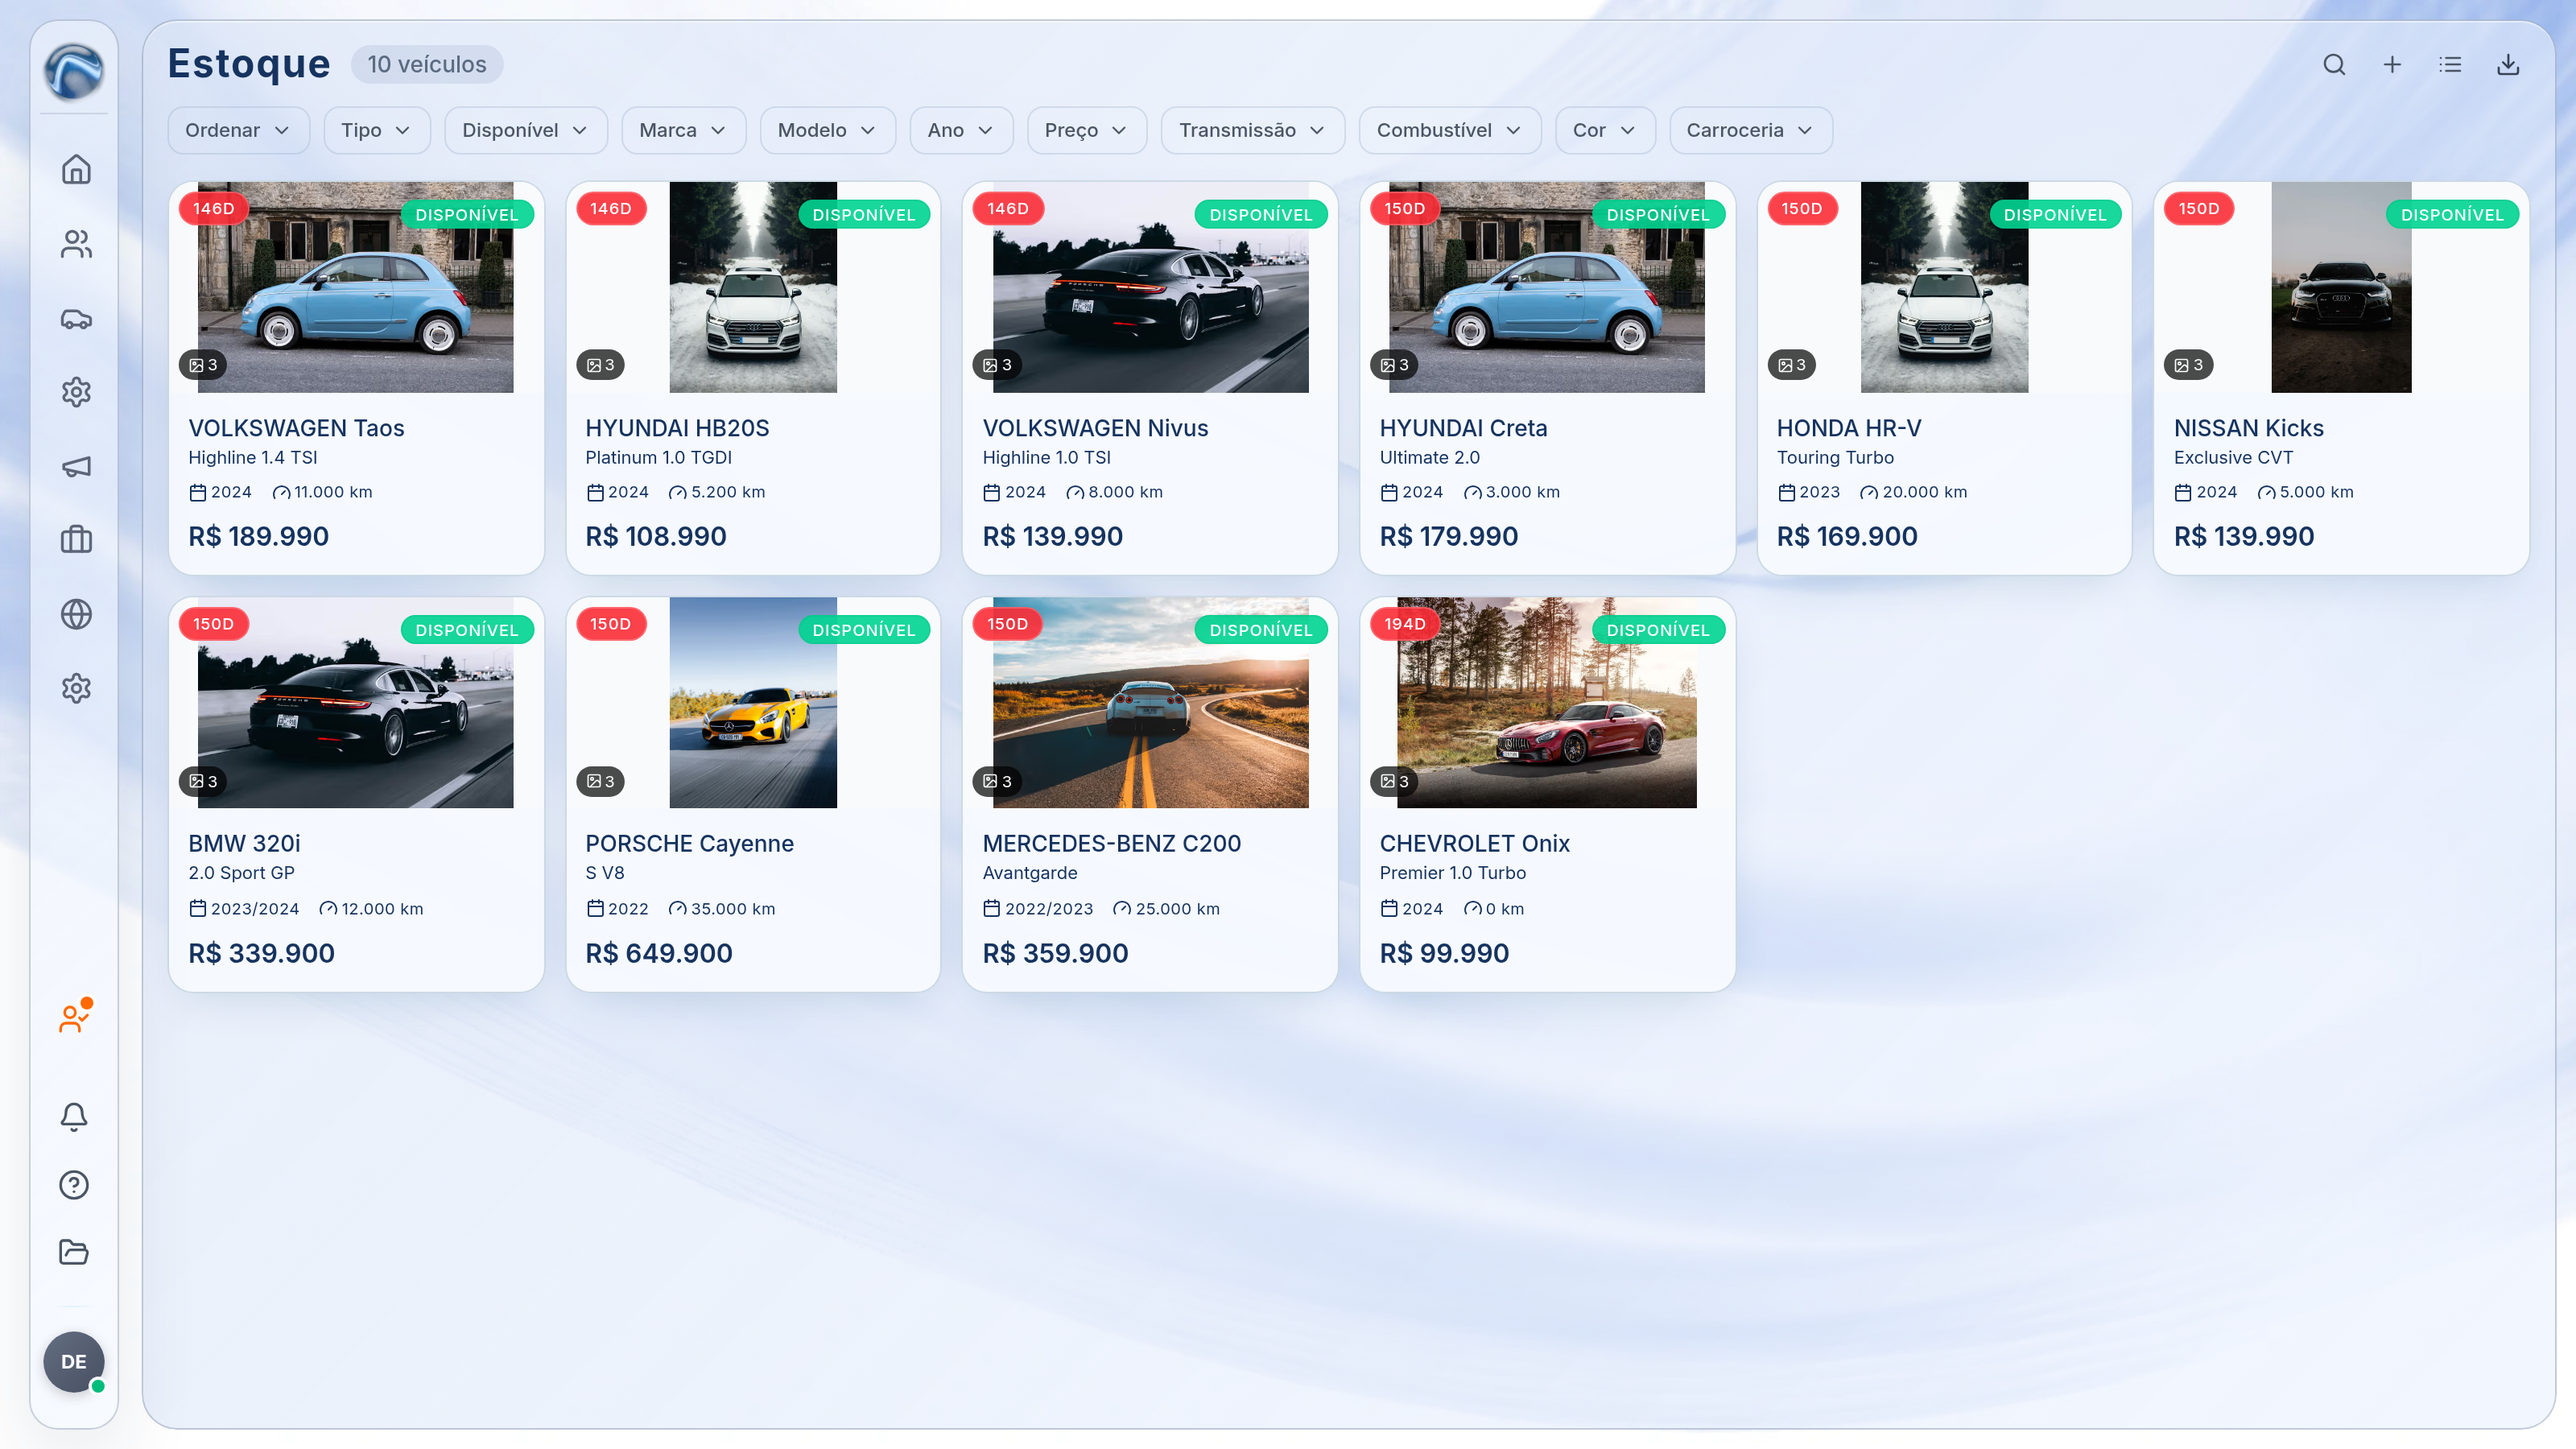Viewport: 2576px width, 1449px height.
Task: Click the Touring Turbo subtitle
Action: coord(1835,458)
